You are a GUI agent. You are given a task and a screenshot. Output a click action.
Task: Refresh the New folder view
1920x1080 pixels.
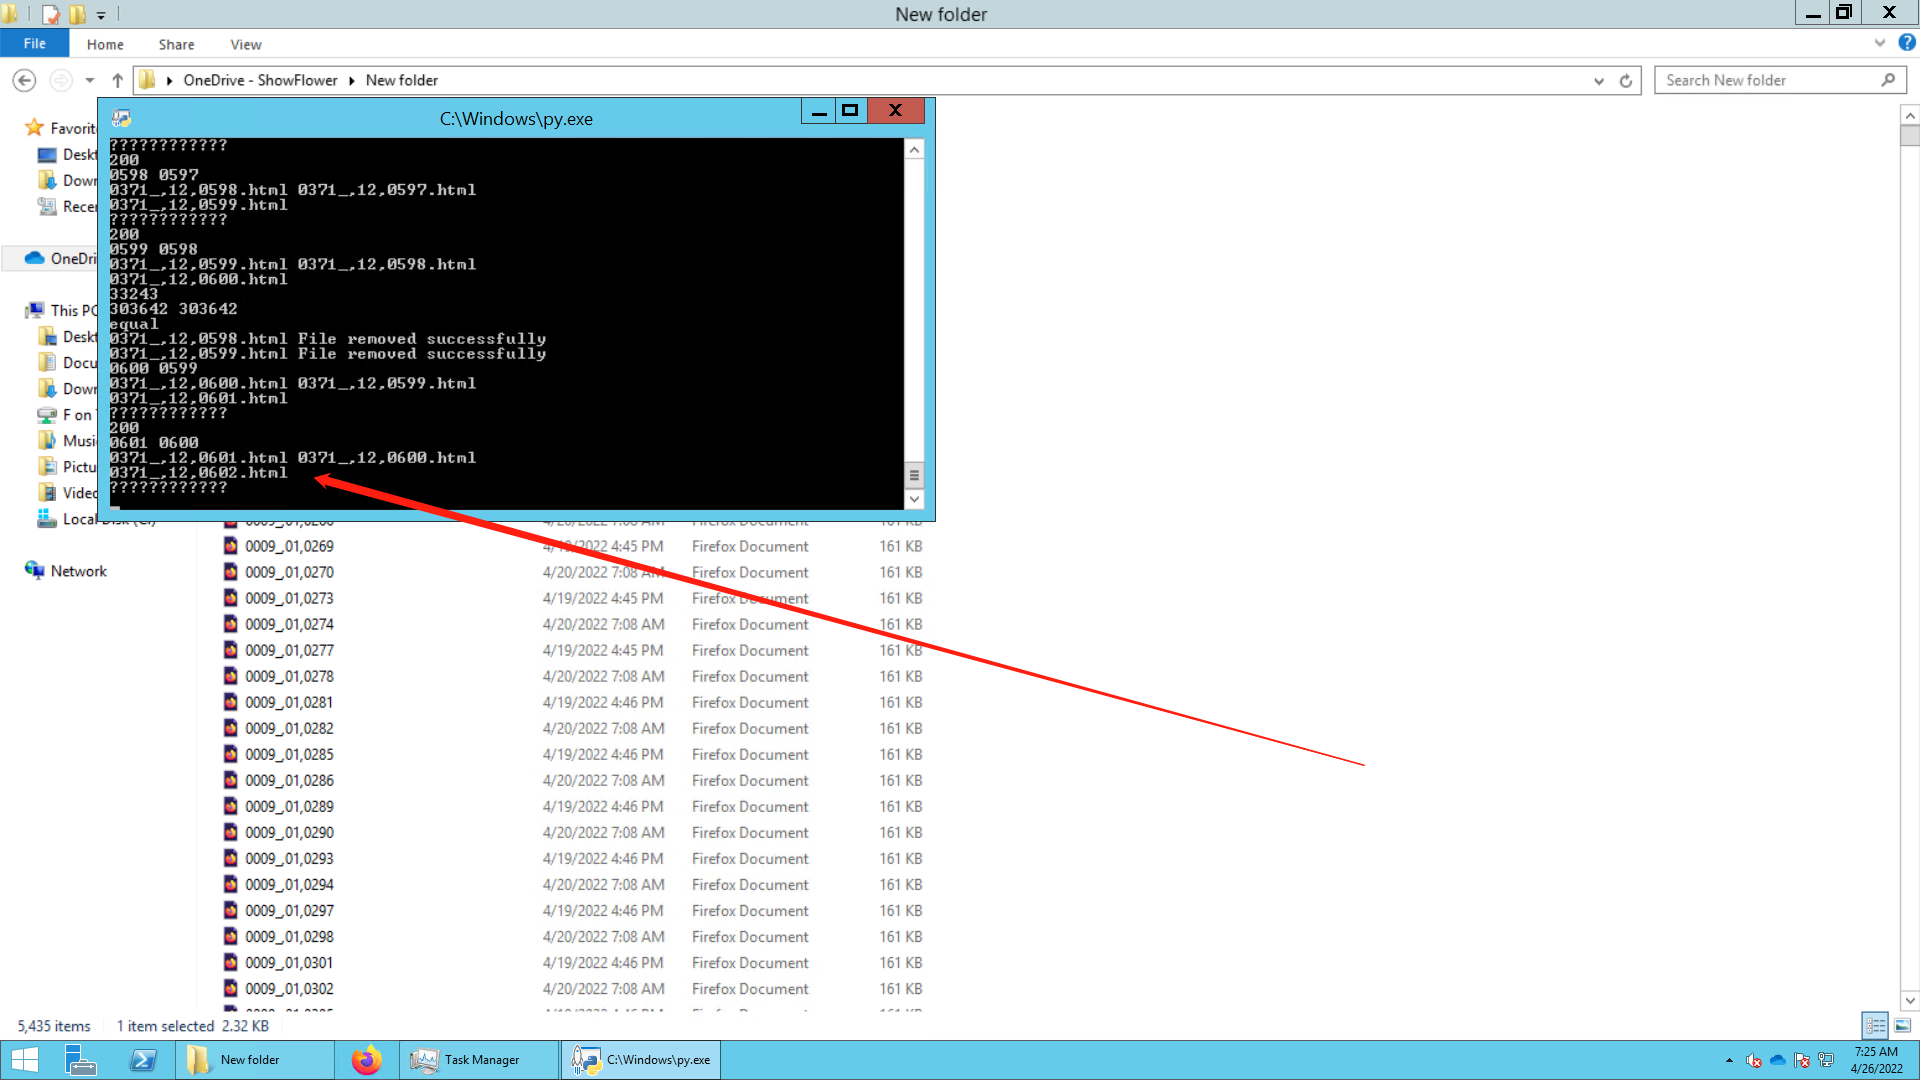(x=1626, y=80)
